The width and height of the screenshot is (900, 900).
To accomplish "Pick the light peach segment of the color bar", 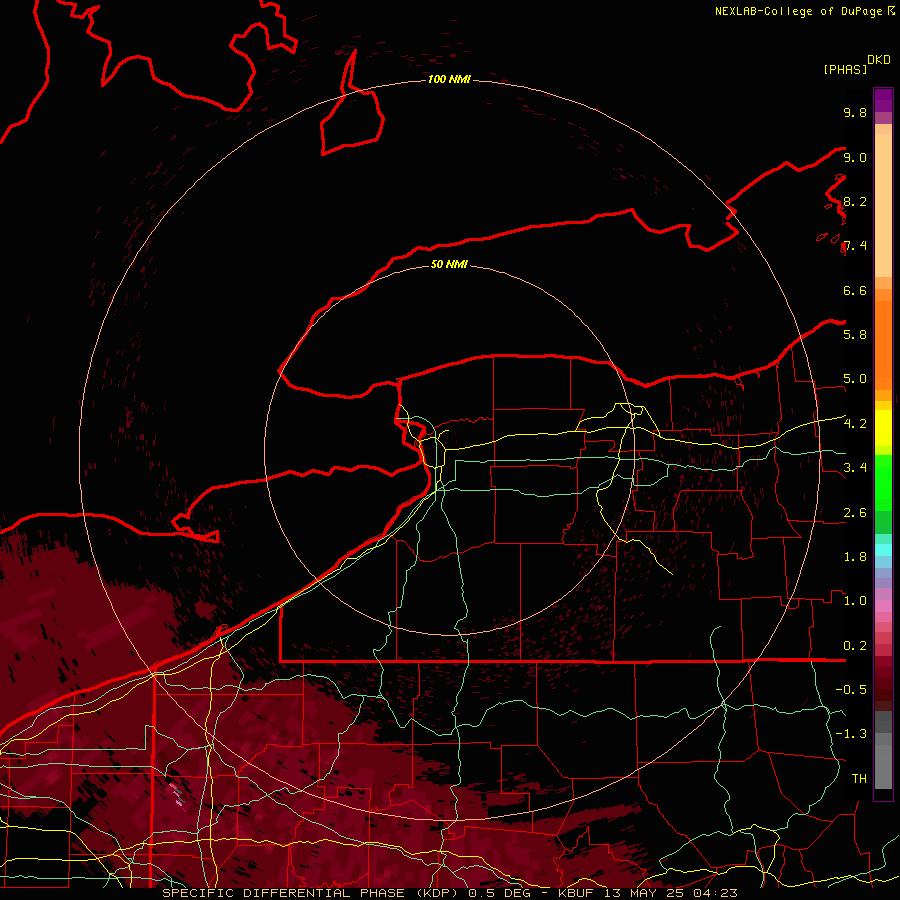I will pyautogui.click(x=883, y=205).
